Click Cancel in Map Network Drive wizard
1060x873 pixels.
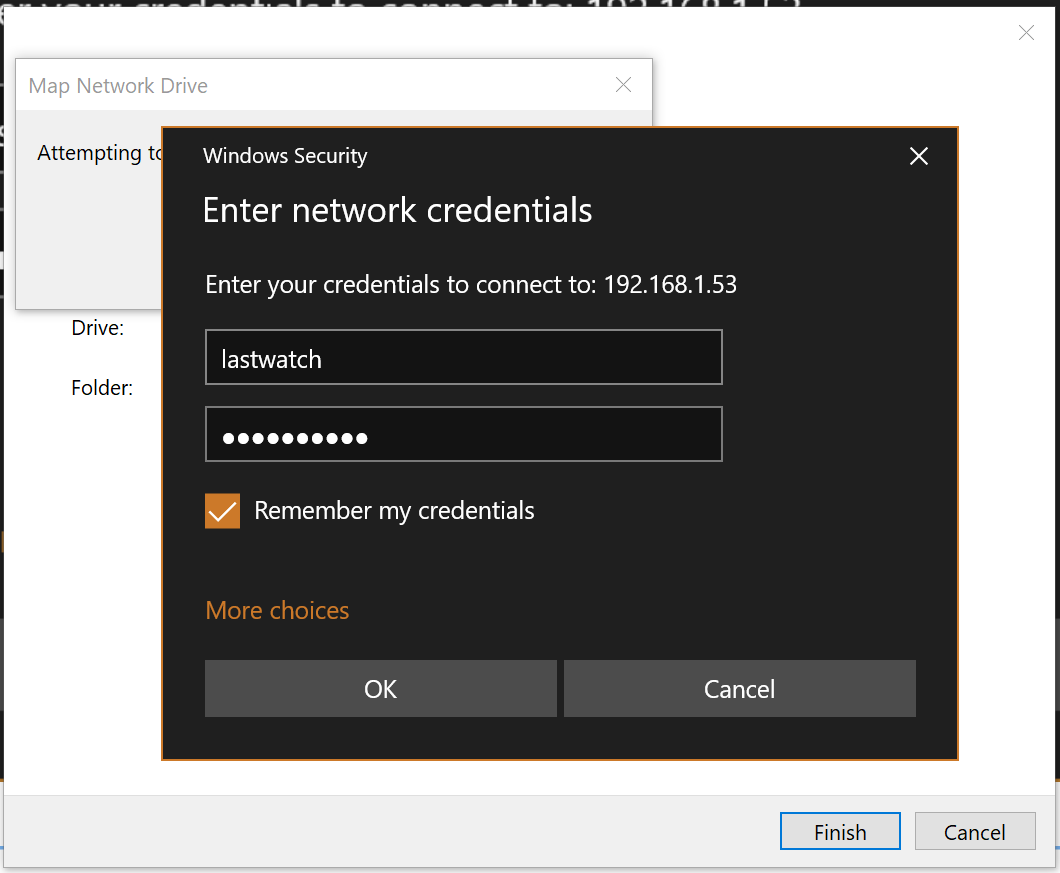(x=975, y=831)
